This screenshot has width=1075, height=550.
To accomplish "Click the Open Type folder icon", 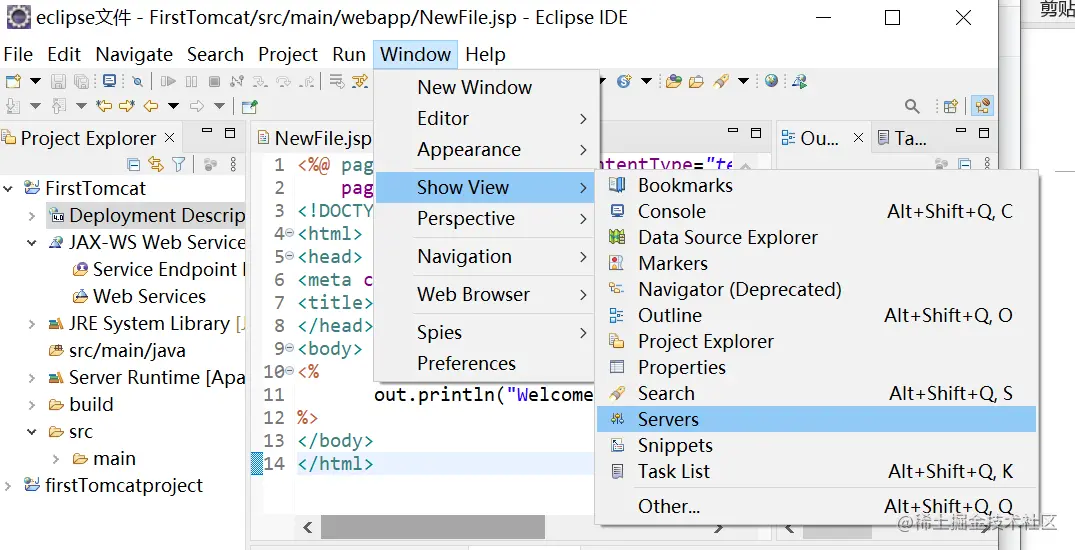I will point(674,82).
